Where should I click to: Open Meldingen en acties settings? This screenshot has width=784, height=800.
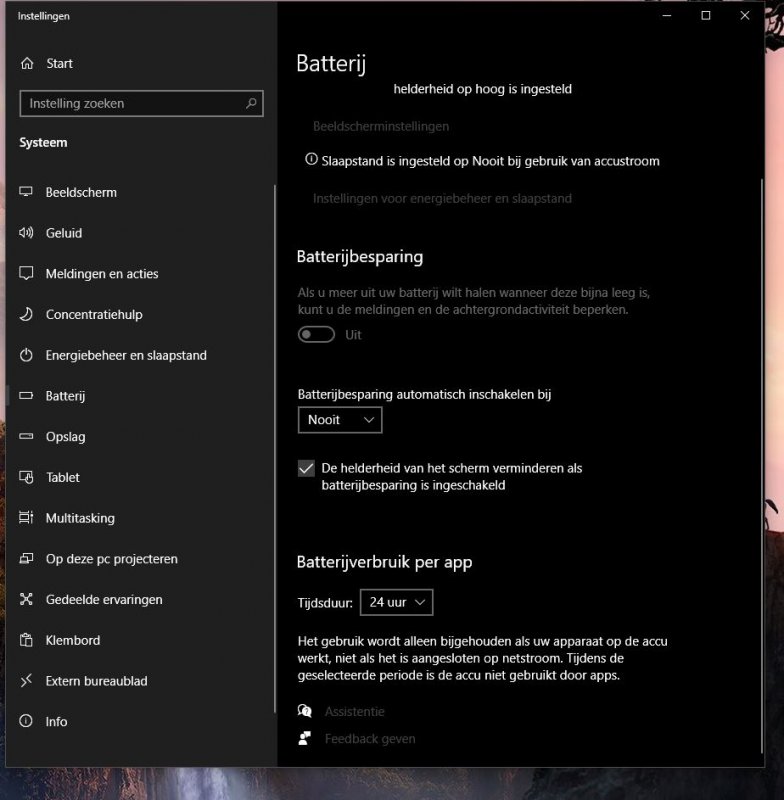point(102,274)
